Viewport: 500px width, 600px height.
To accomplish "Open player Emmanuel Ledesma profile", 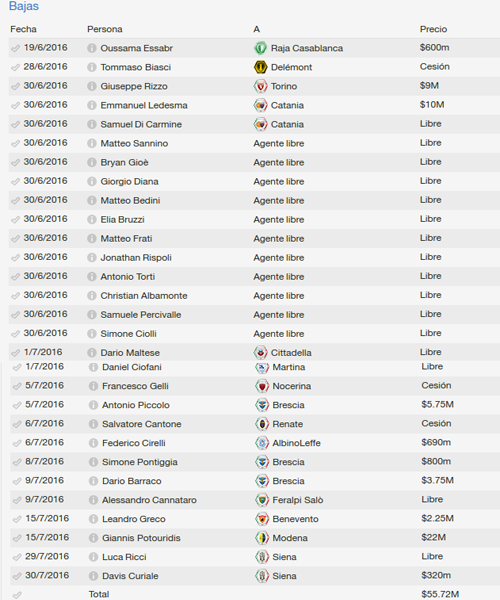I will [x=144, y=105].
